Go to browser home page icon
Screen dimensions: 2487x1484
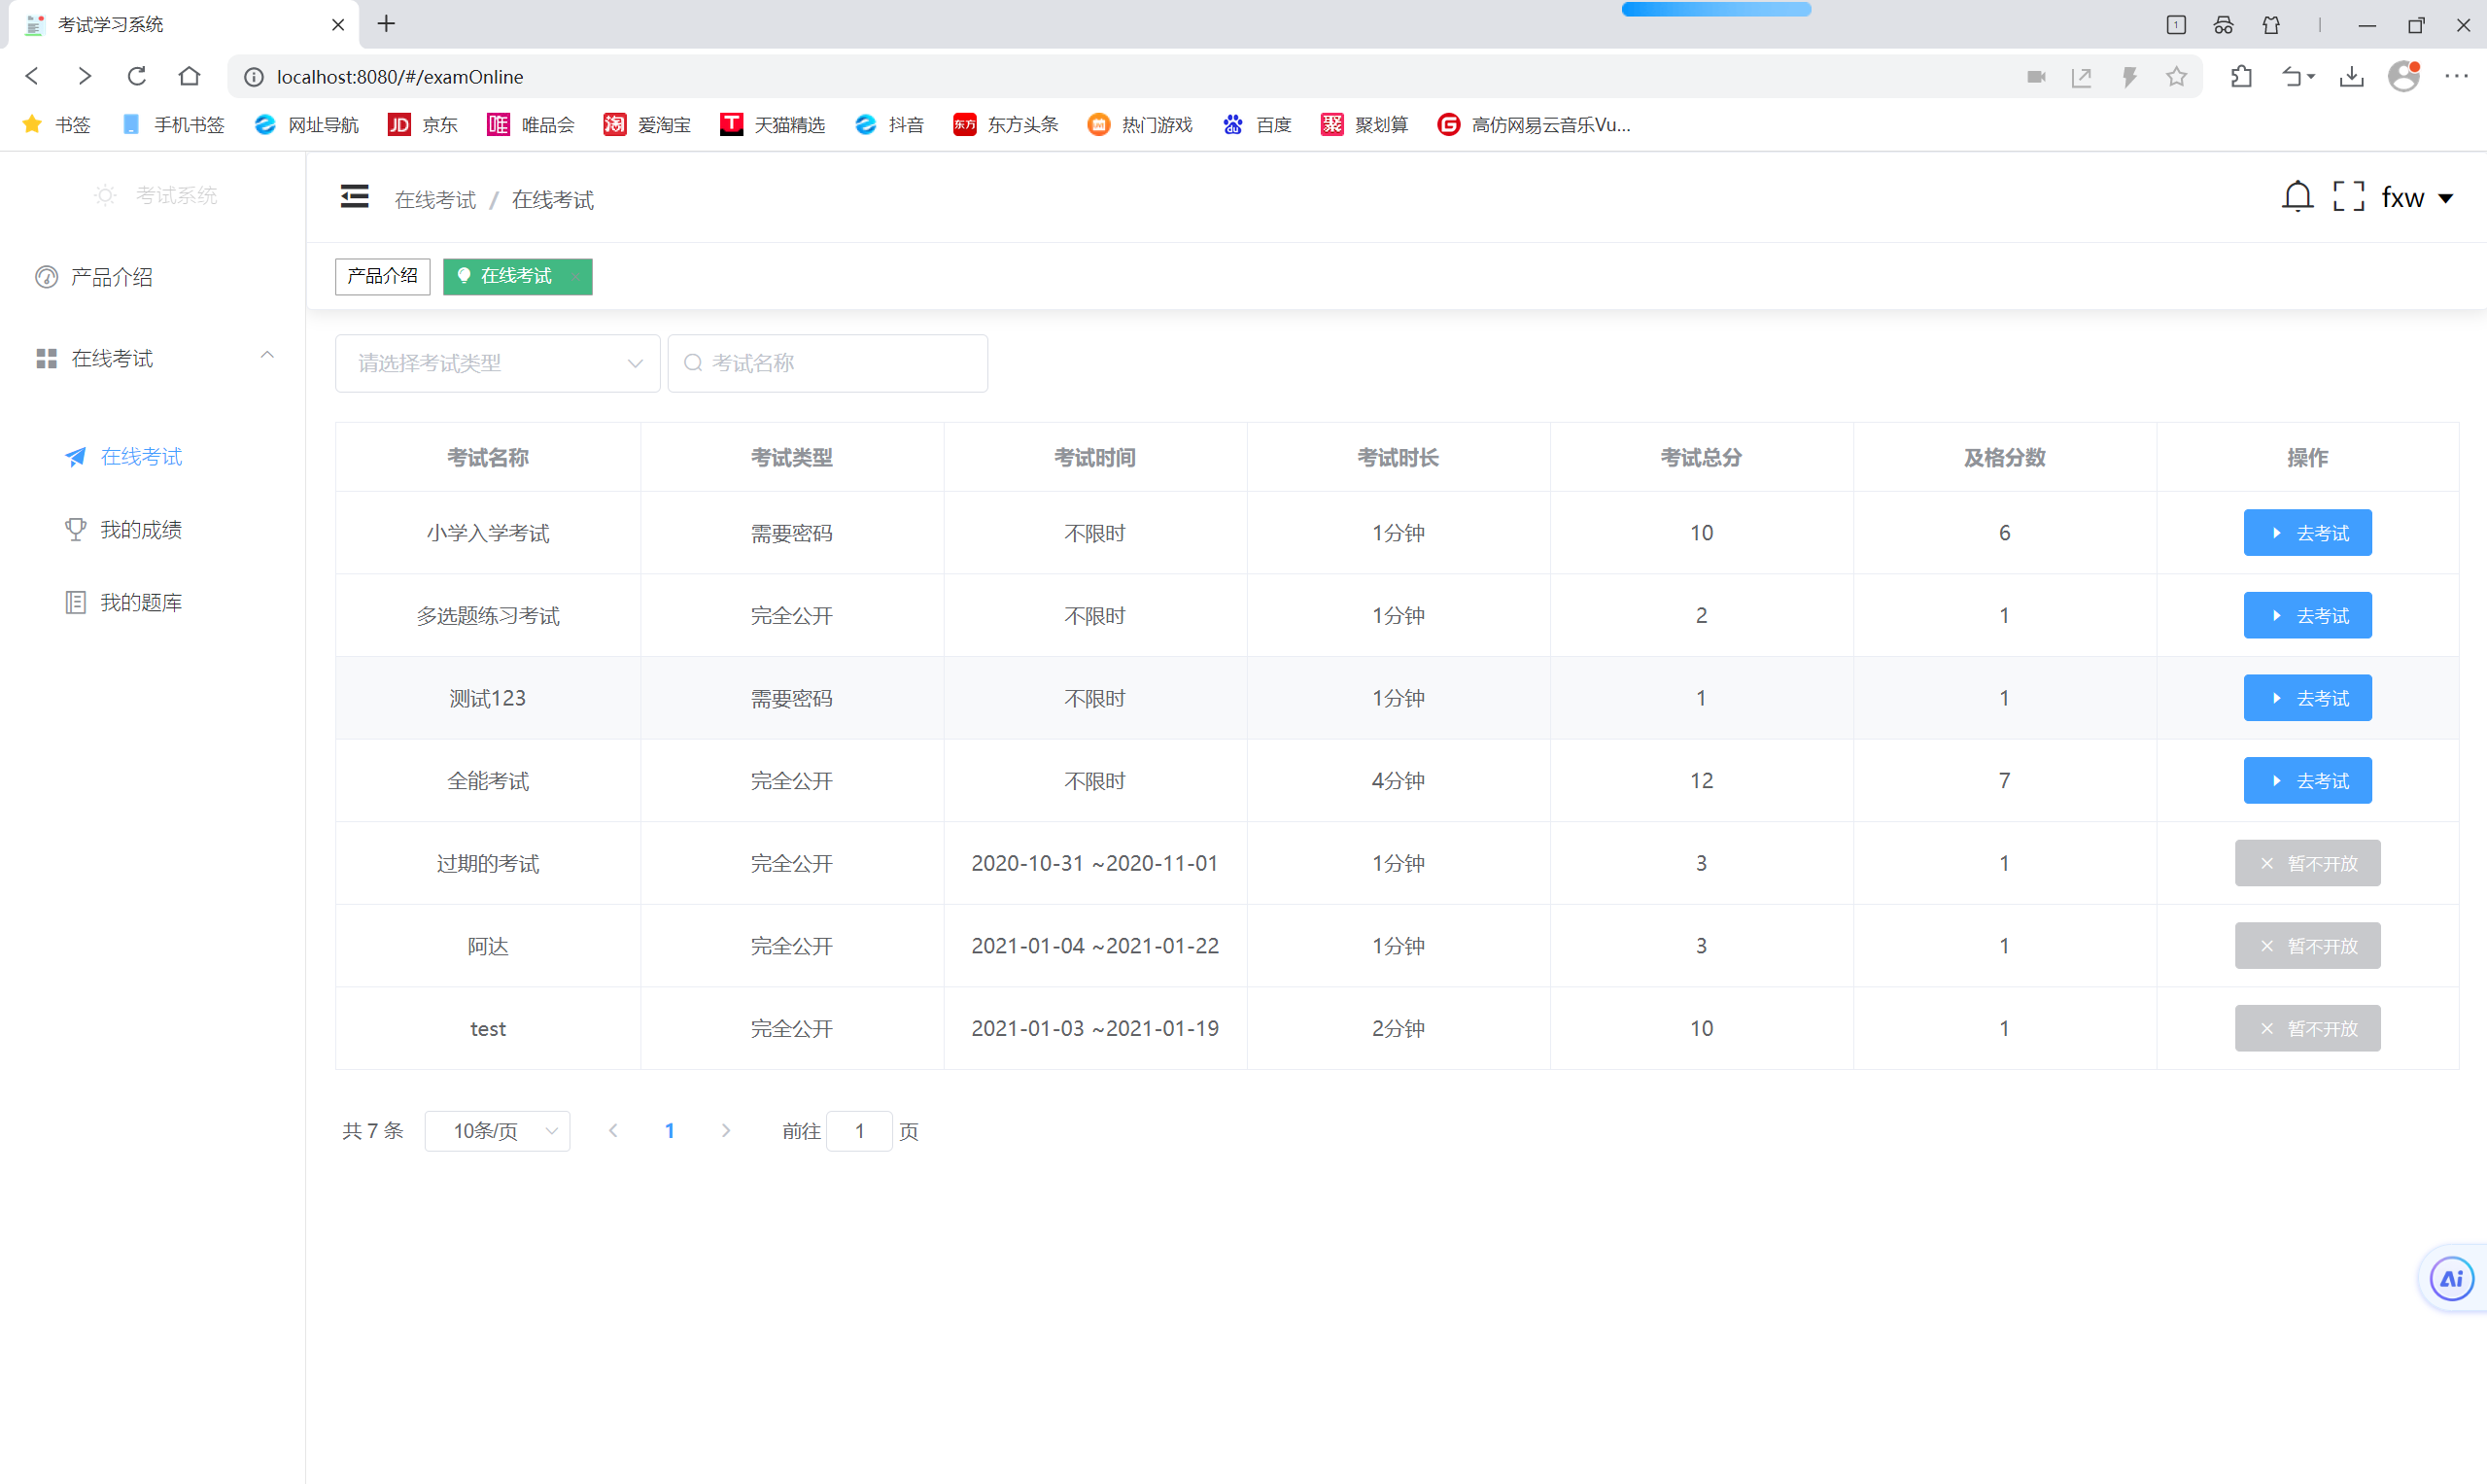[x=189, y=77]
